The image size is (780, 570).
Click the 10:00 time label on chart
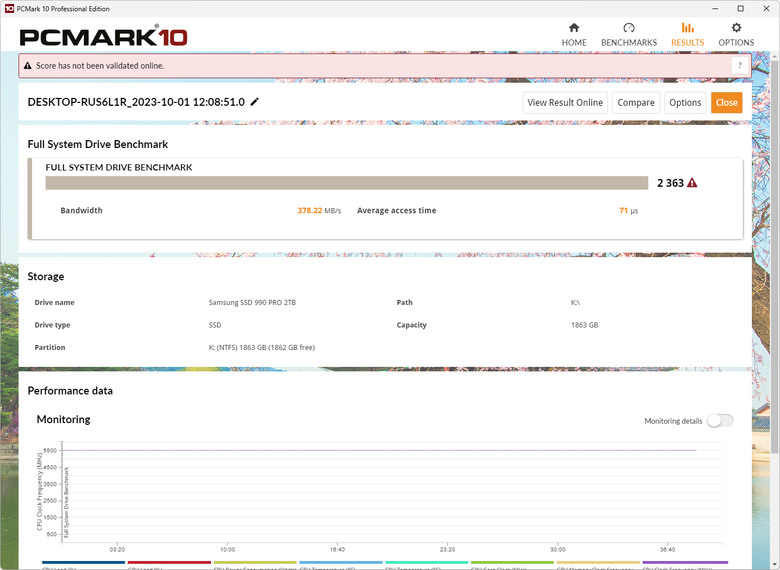pos(227,550)
